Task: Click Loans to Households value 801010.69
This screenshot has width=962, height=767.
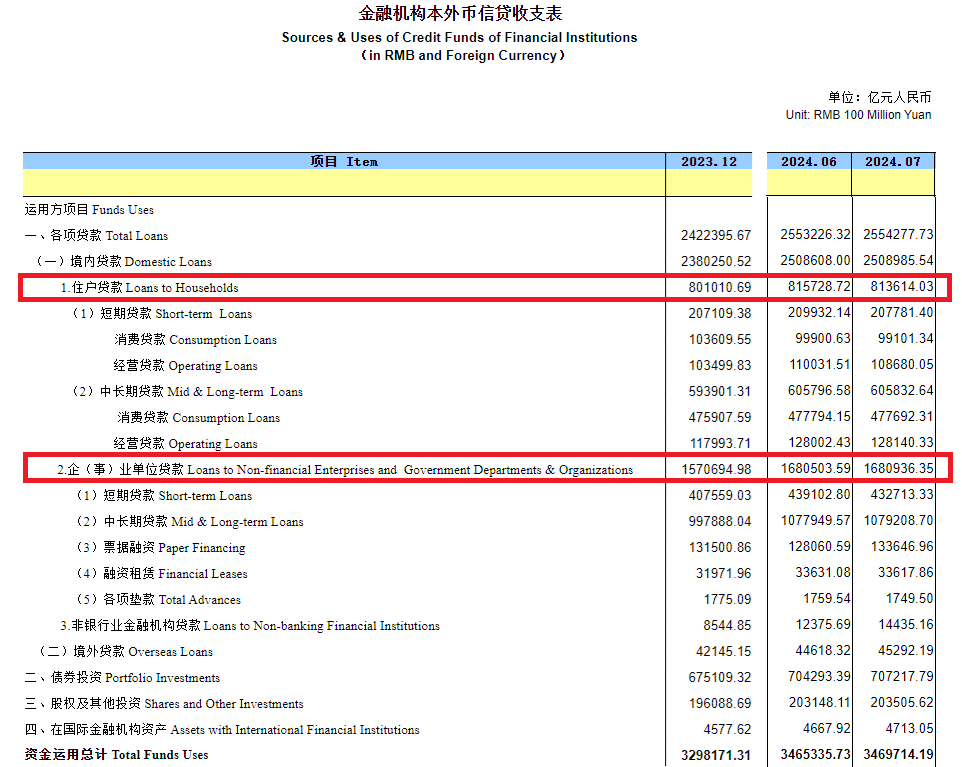Action: pyautogui.click(x=720, y=287)
